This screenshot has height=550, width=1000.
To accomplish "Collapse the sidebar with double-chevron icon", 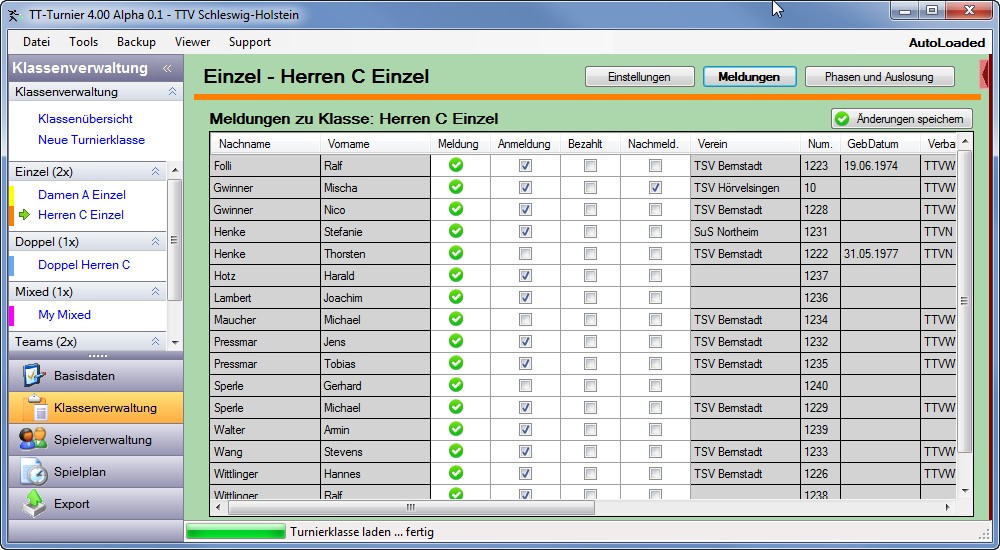I will [167, 69].
